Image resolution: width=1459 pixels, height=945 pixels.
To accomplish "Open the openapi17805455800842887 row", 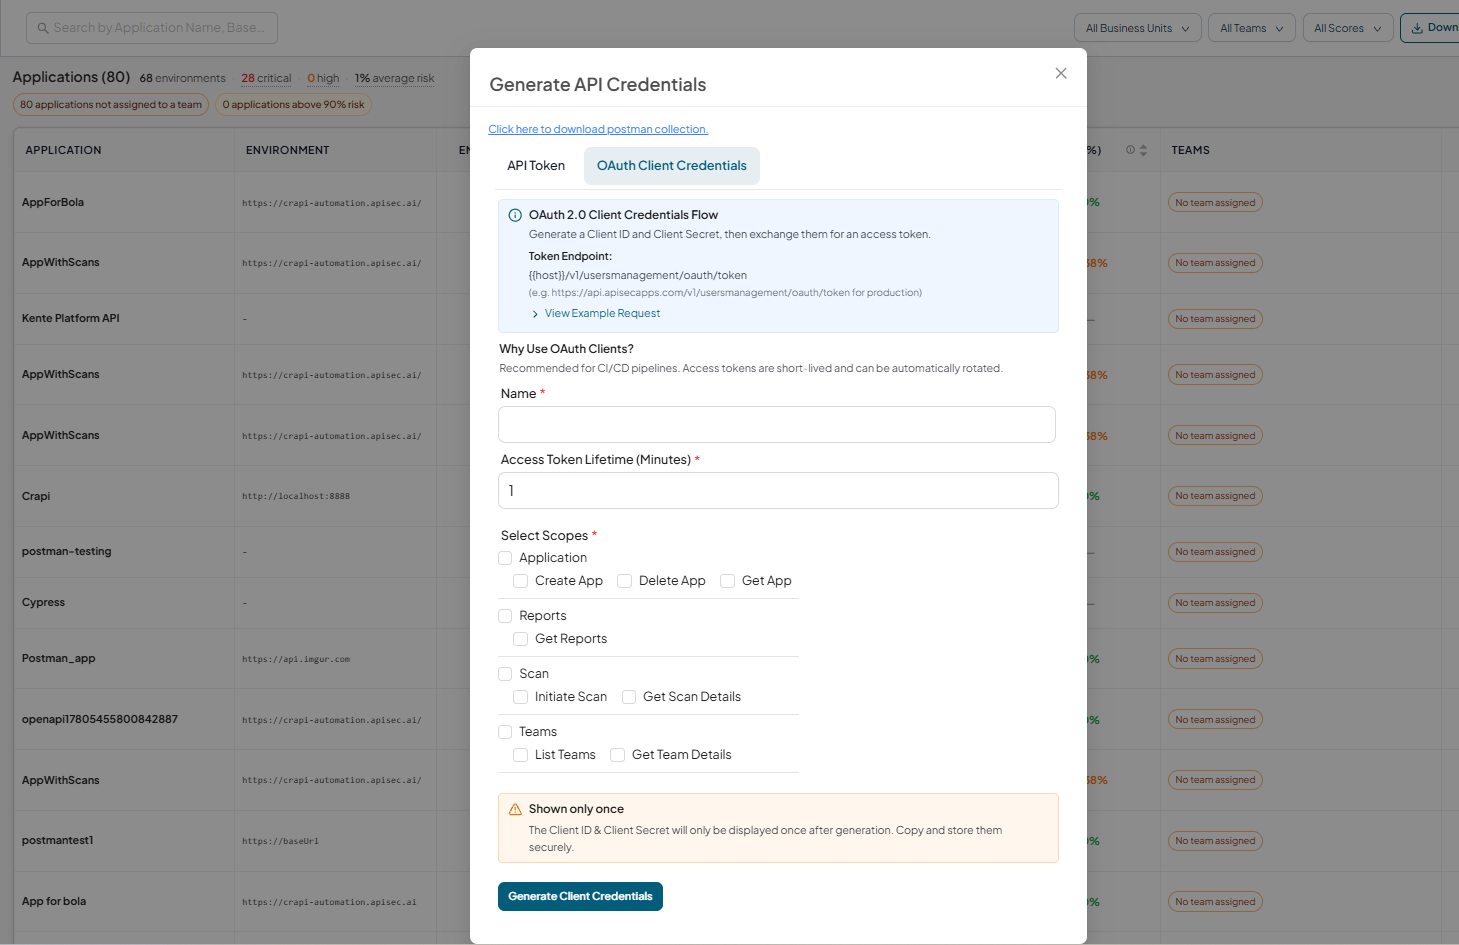I will point(100,719).
